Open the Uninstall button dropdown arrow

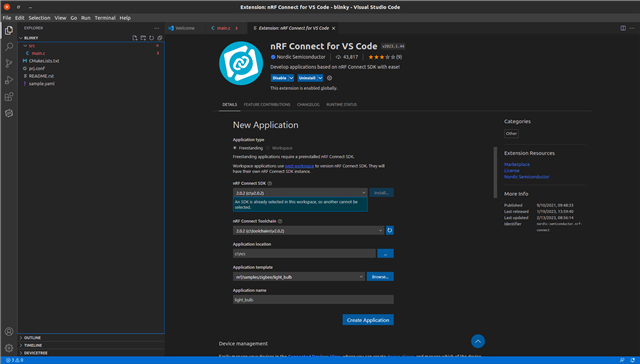point(320,78)
